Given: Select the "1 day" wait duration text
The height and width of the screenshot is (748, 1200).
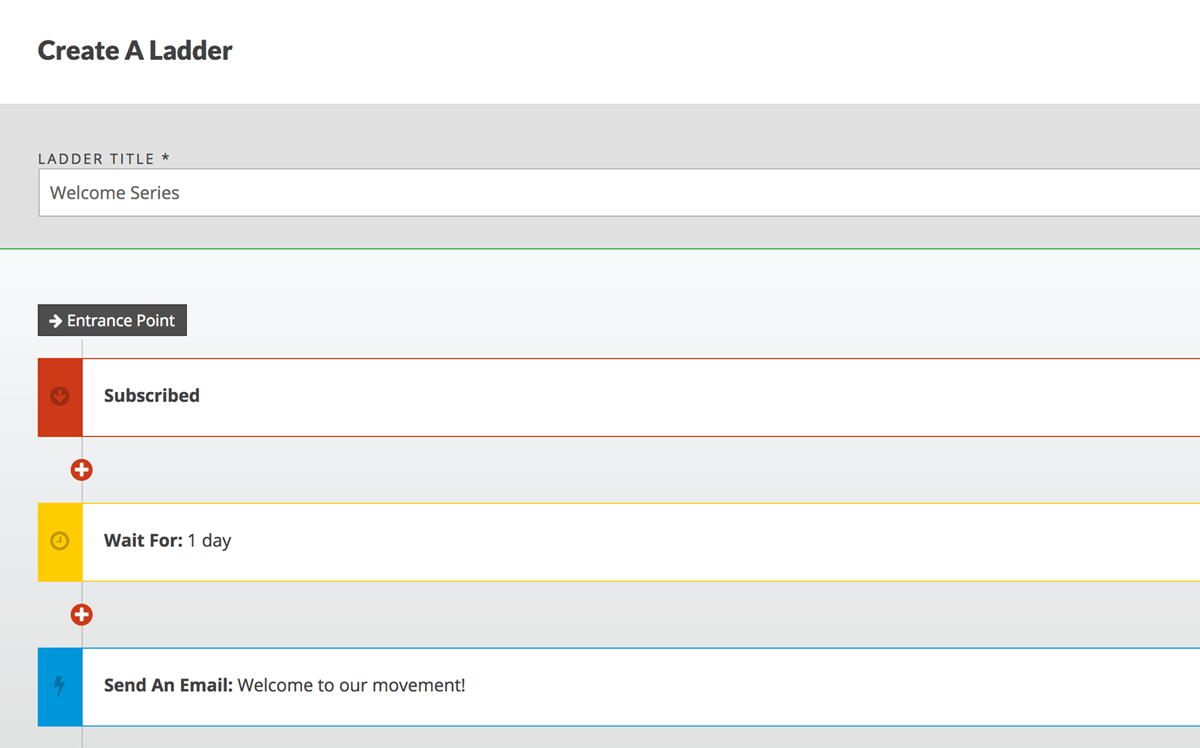Looking at the screenshot, I should (210, 541).
